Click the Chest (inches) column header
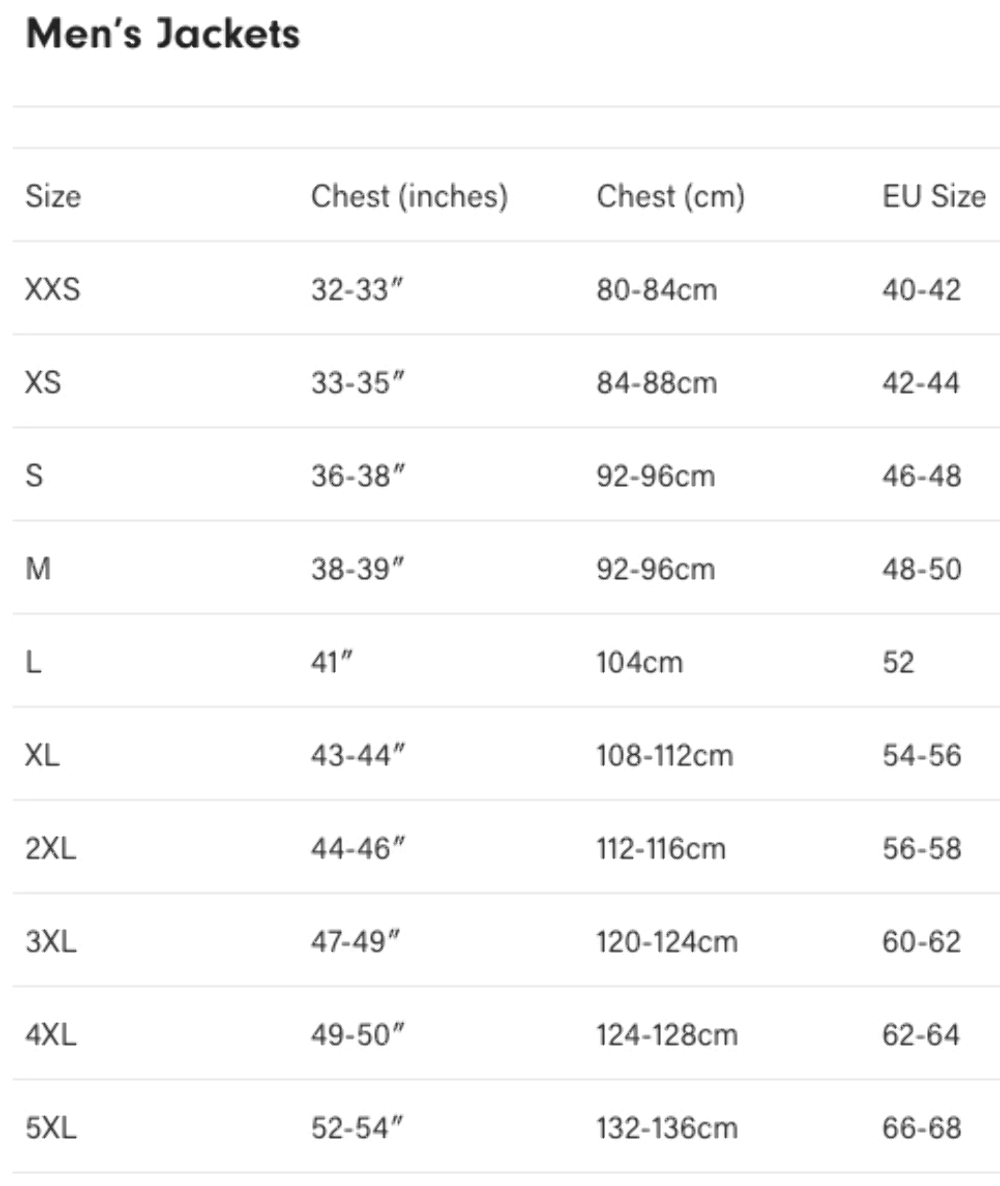This screenshot has width=1000, height=1186. point(409,197)
